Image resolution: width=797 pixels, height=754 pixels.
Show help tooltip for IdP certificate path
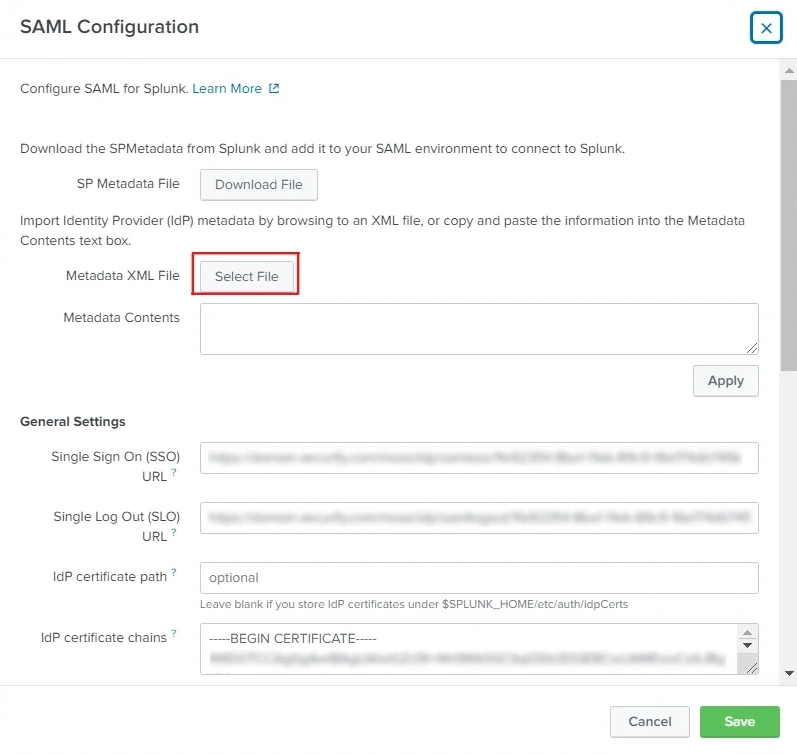click(174, 572)
